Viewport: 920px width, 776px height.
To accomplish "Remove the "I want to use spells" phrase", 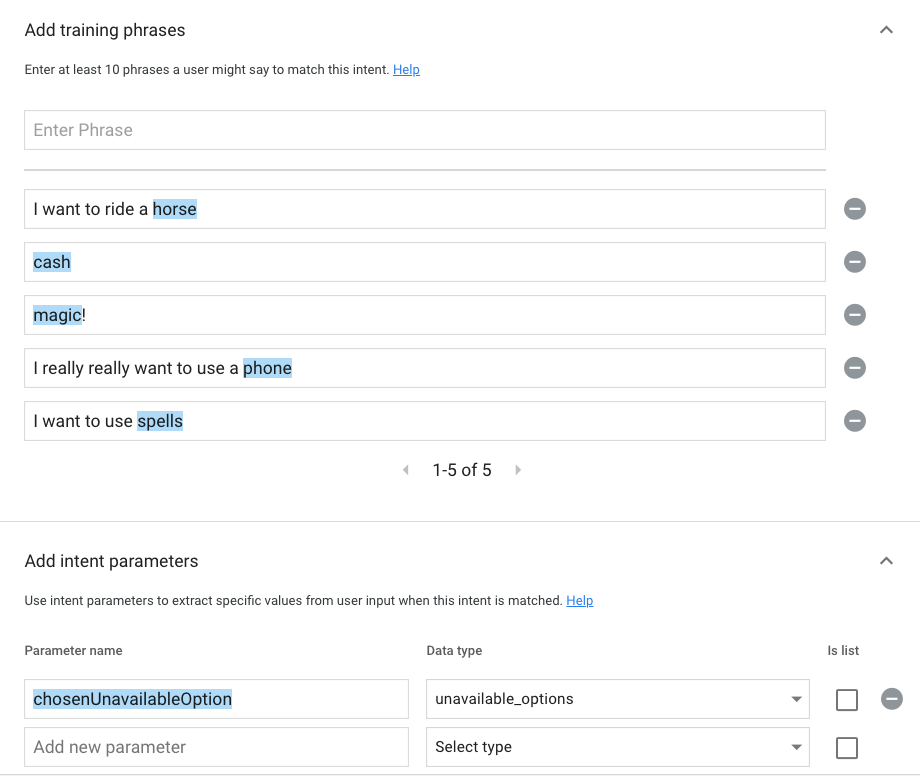I will [x=854, y=421].
